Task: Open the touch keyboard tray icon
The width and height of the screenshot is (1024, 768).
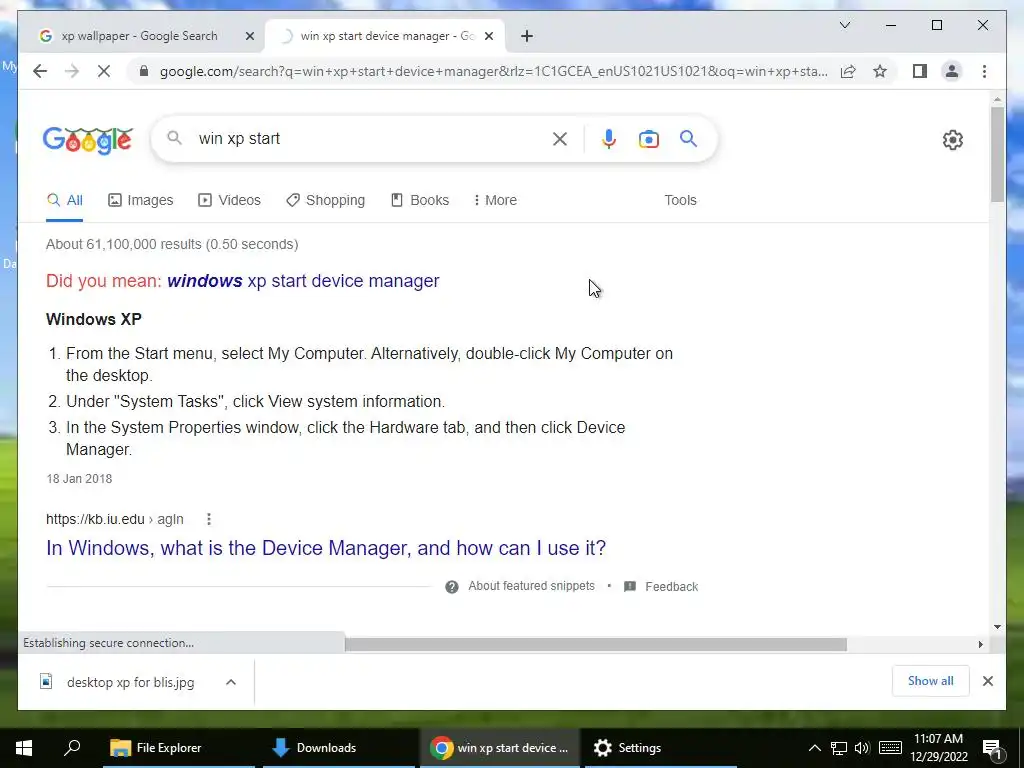Action: [890, 748]
